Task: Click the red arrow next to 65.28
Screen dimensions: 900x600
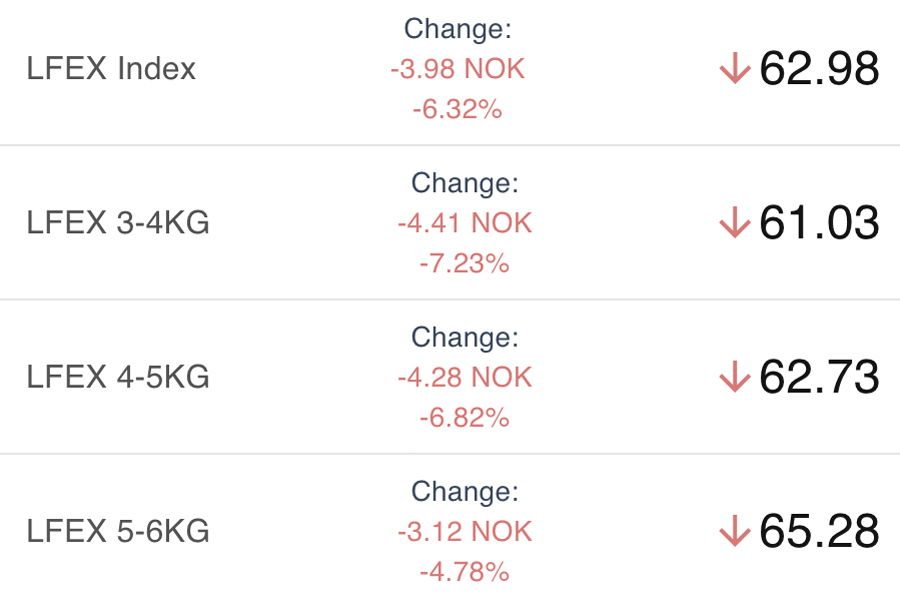Action: [x=734, y=531]
